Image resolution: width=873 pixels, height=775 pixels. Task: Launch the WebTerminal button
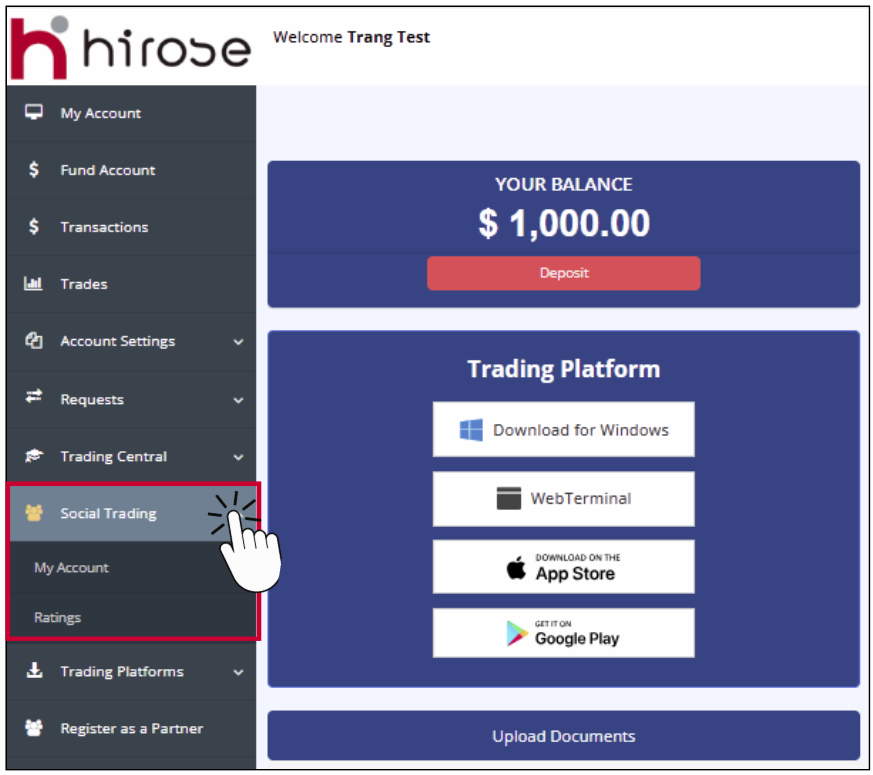tap(563, 498)
